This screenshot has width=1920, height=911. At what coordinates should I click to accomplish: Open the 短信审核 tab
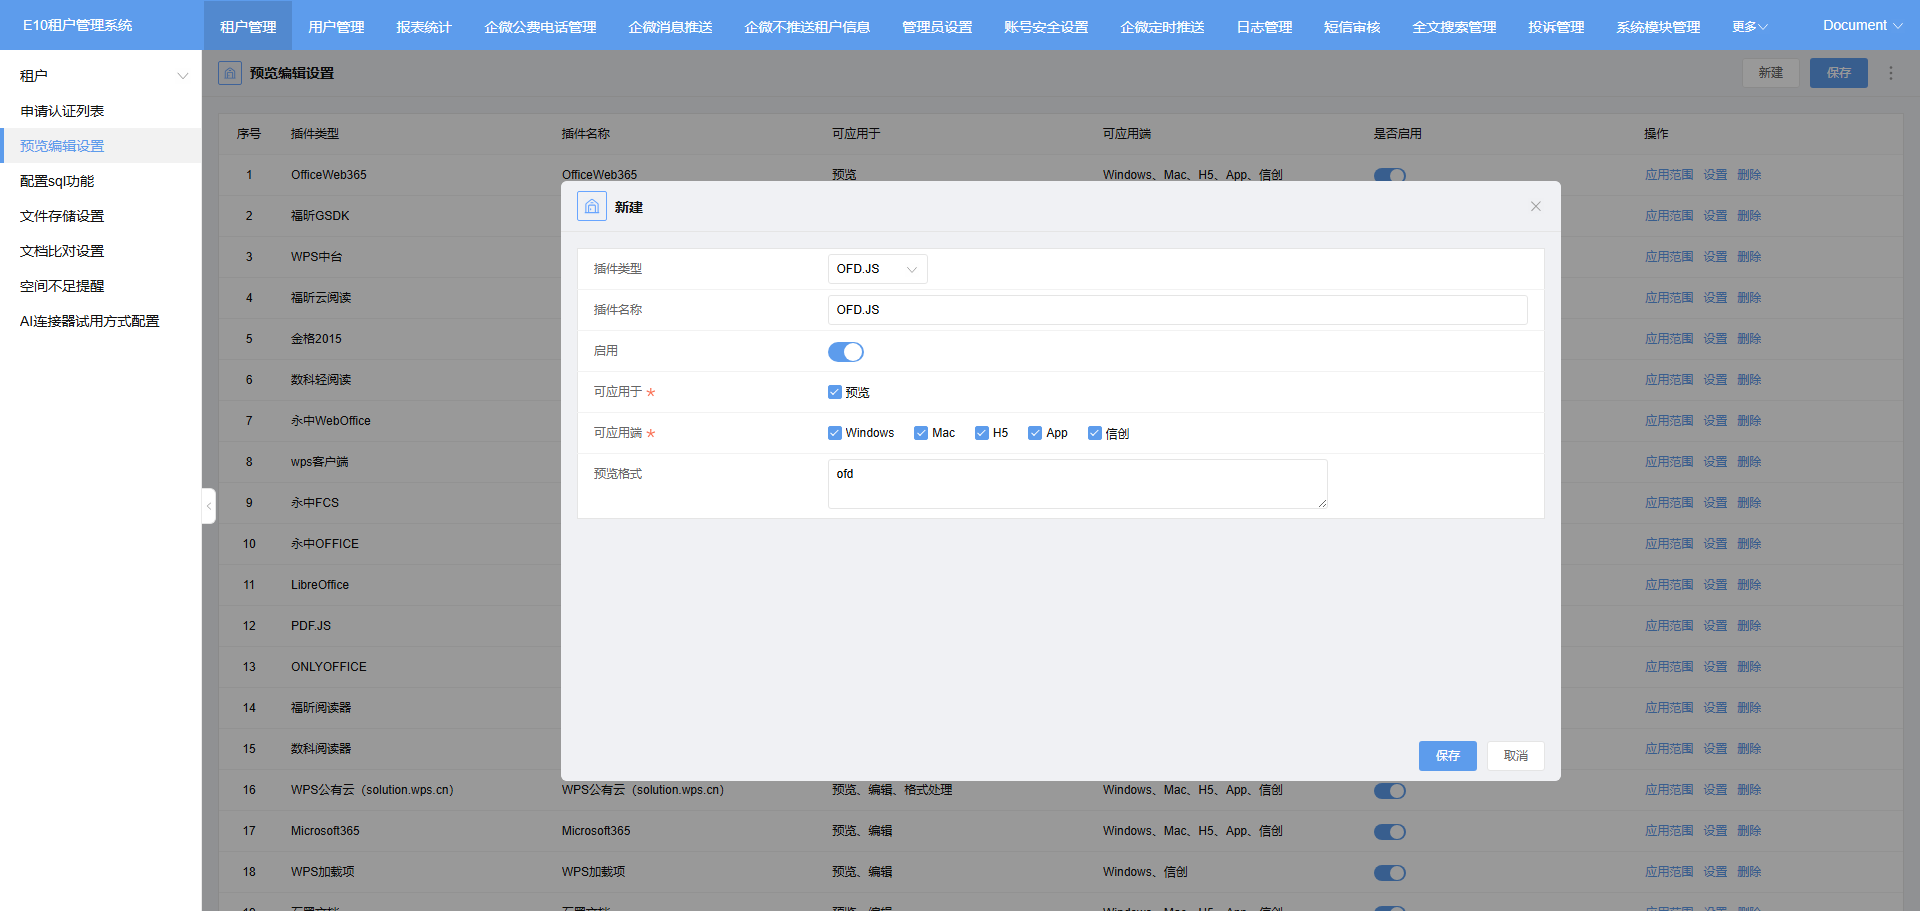[1352, 27]
